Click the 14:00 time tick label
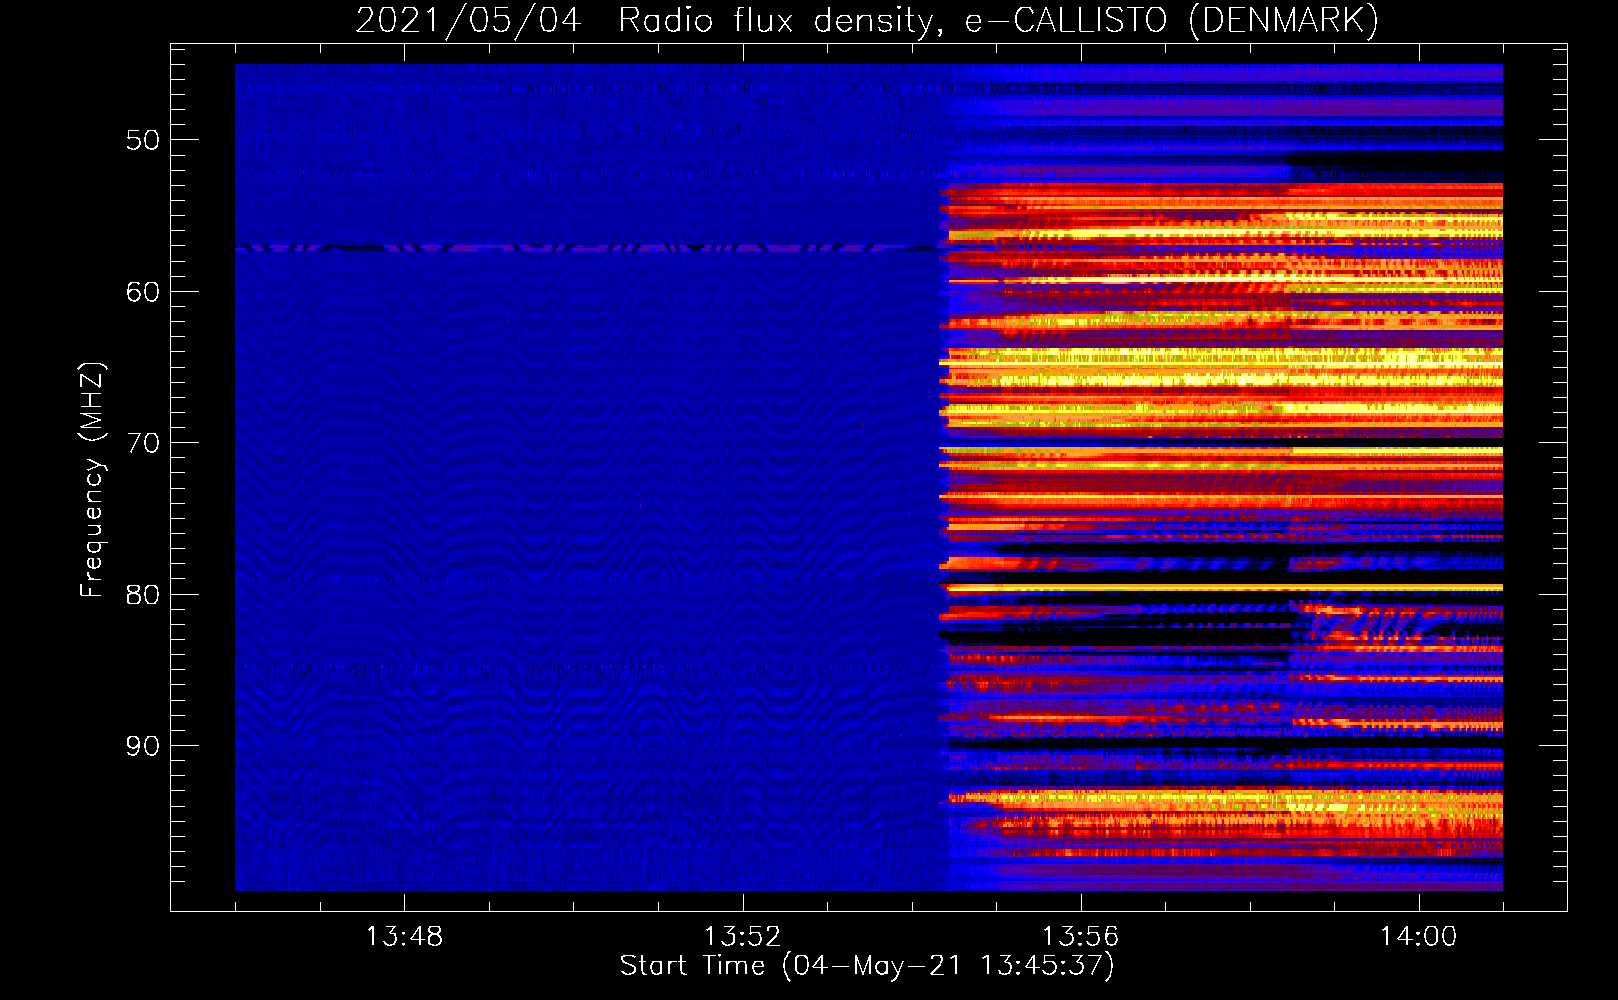This screenshot has width=1618, height=1000. (x=1418, y=937)
